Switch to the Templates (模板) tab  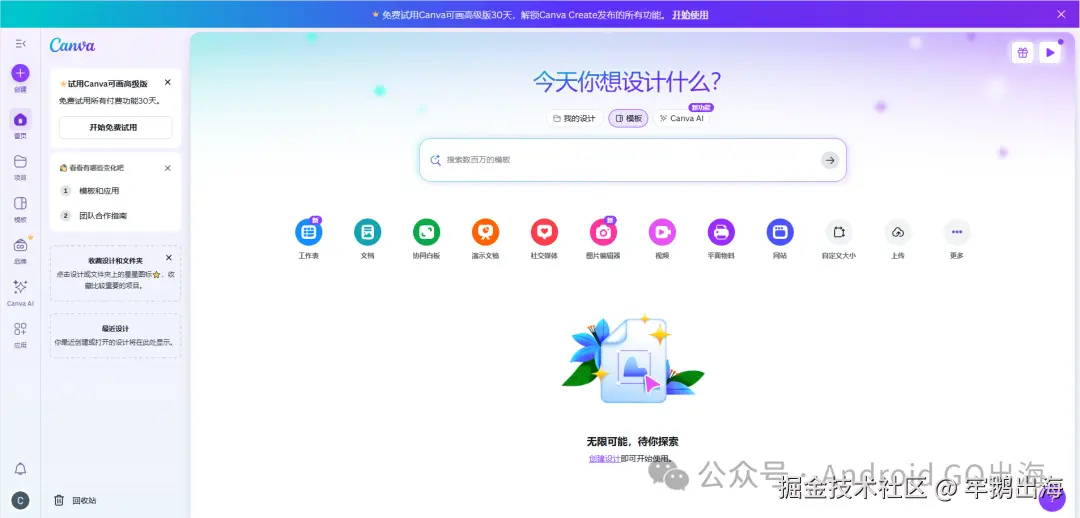(628, 118)
